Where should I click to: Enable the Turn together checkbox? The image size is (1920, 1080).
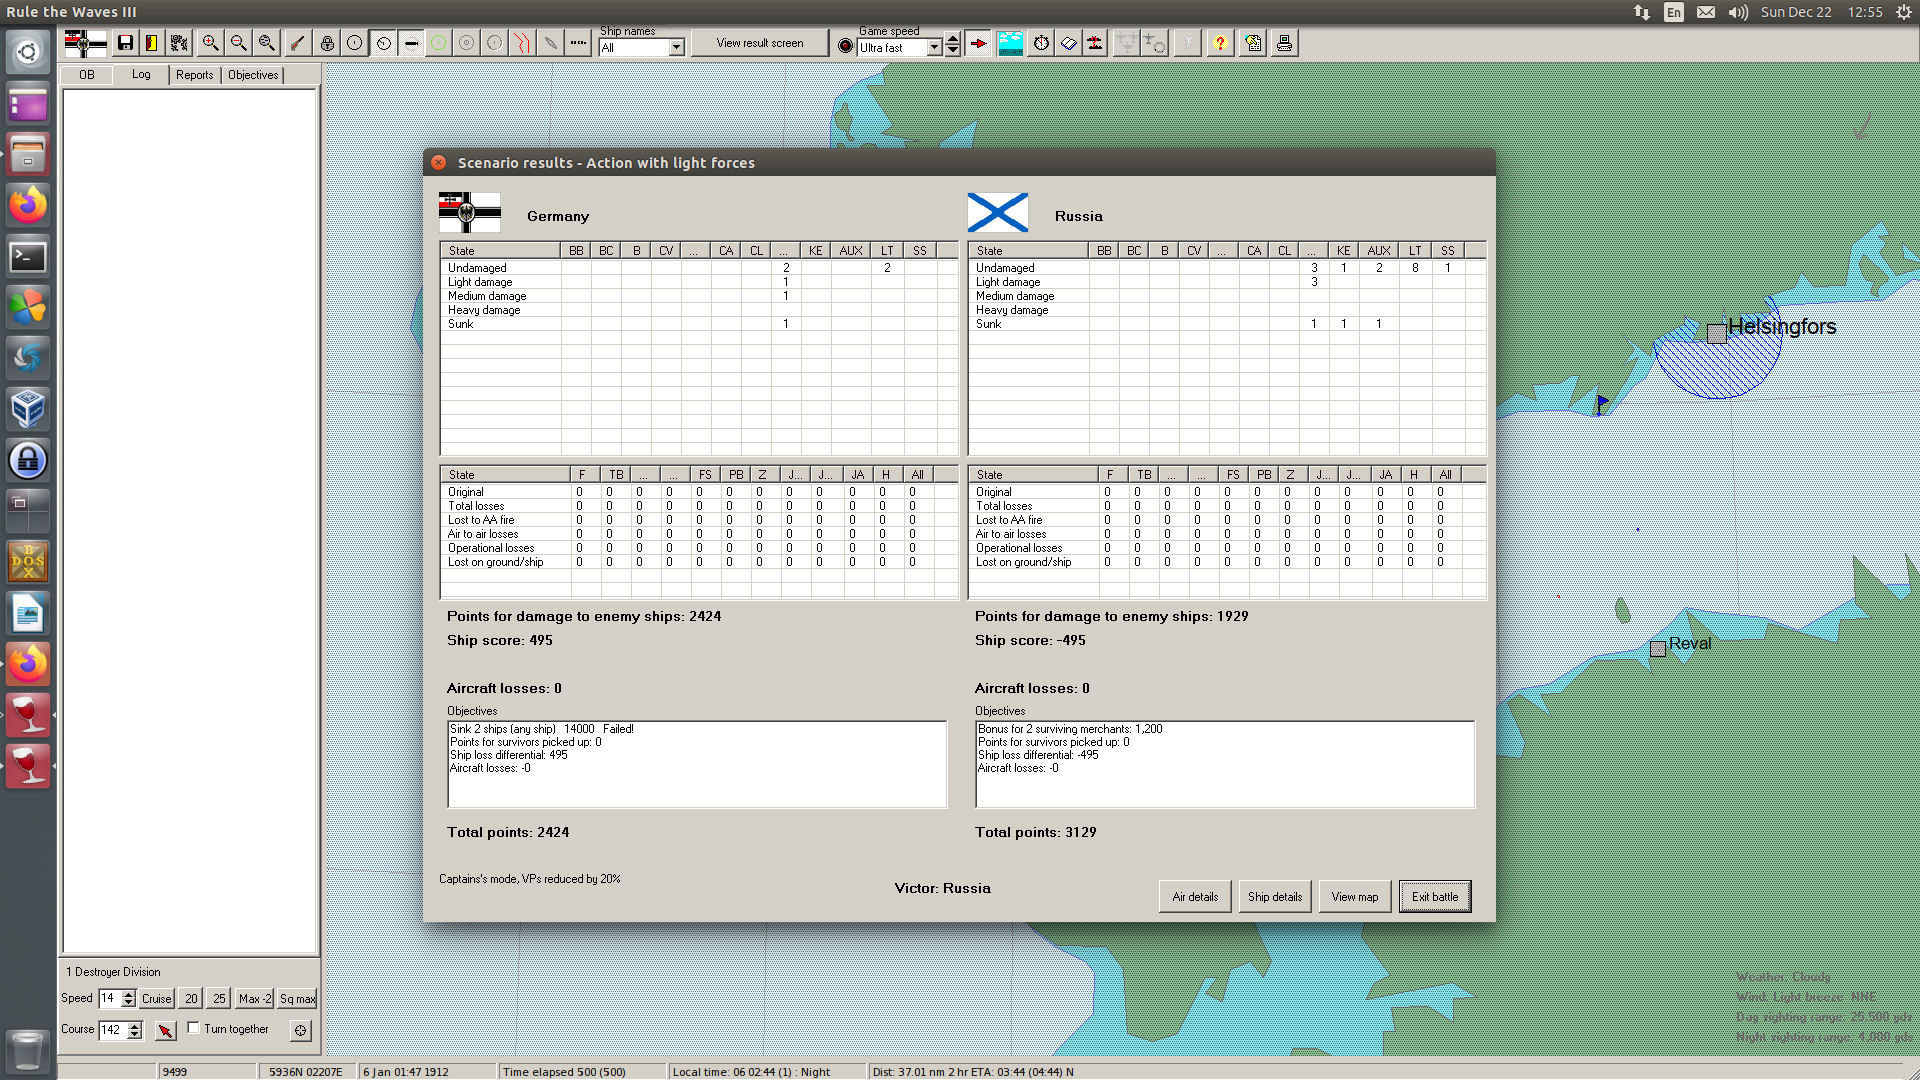click(x=194, y=1028)
